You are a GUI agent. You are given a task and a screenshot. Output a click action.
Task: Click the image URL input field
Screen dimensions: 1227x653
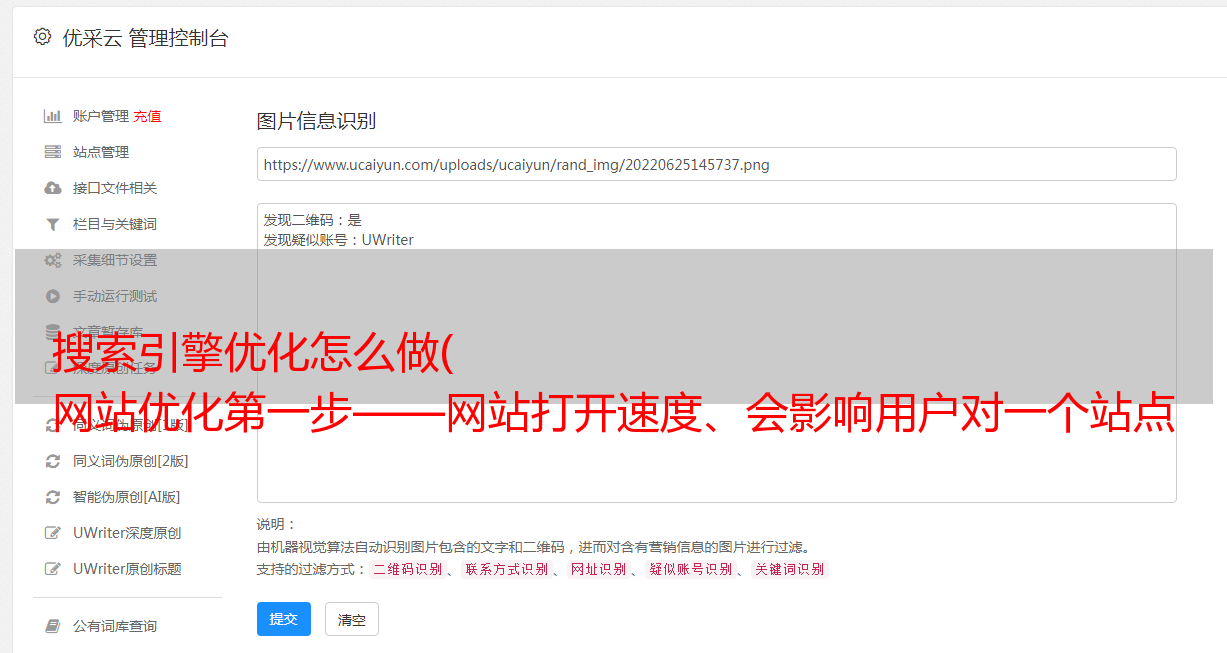716,164
